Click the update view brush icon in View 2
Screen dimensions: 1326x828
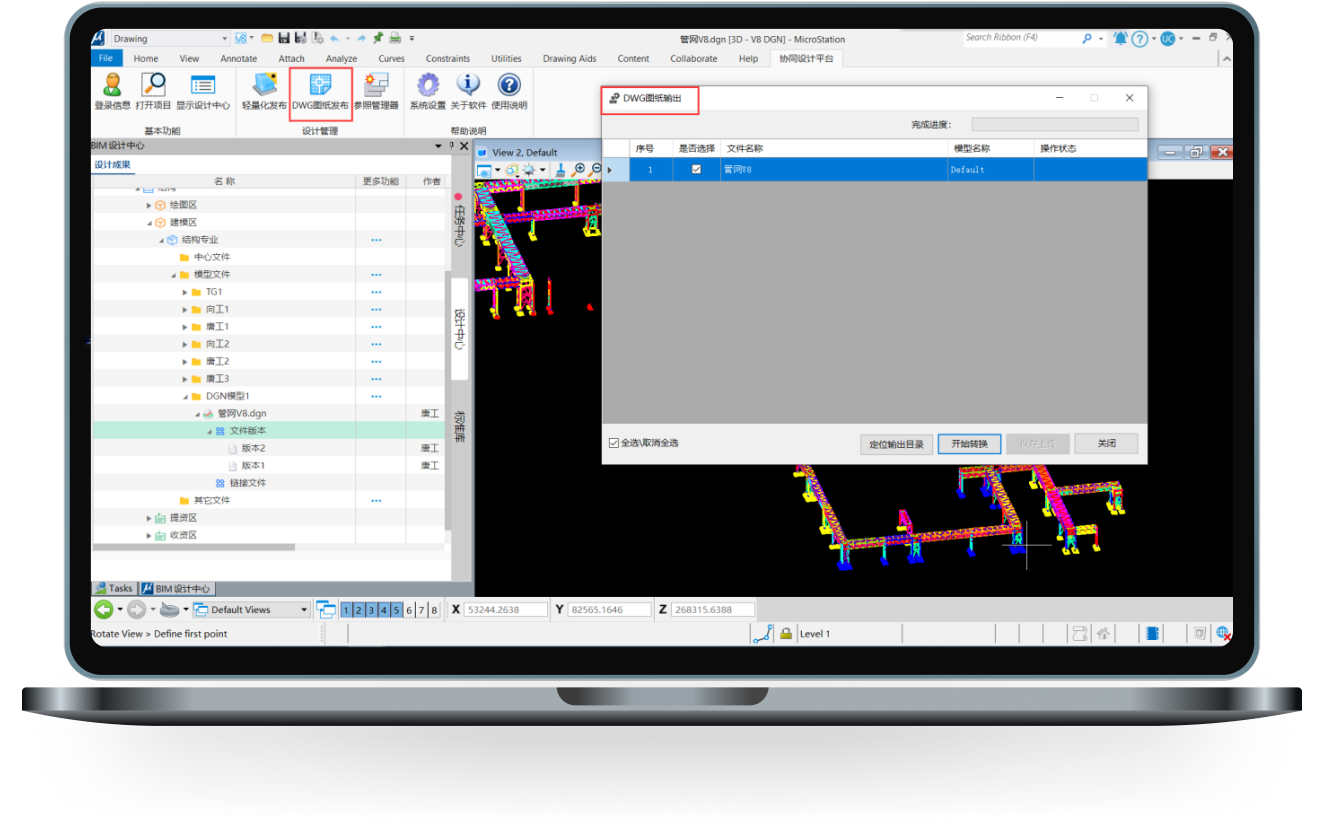click(x=560, y=170)
